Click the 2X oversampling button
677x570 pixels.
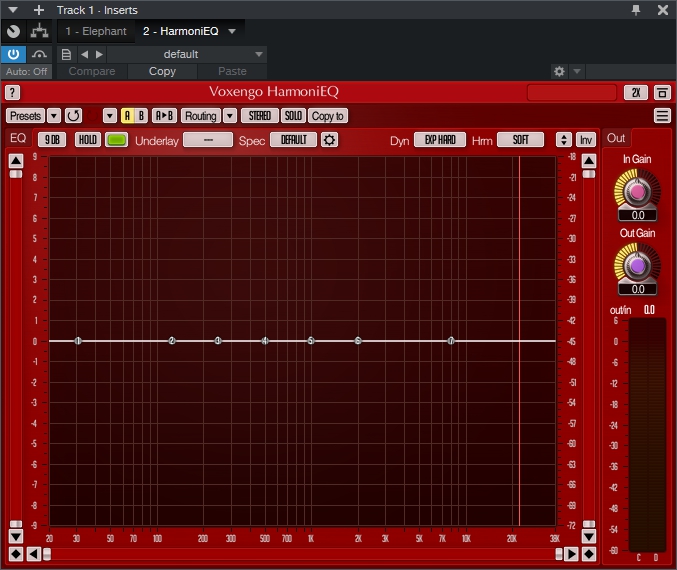coord(636,93)
